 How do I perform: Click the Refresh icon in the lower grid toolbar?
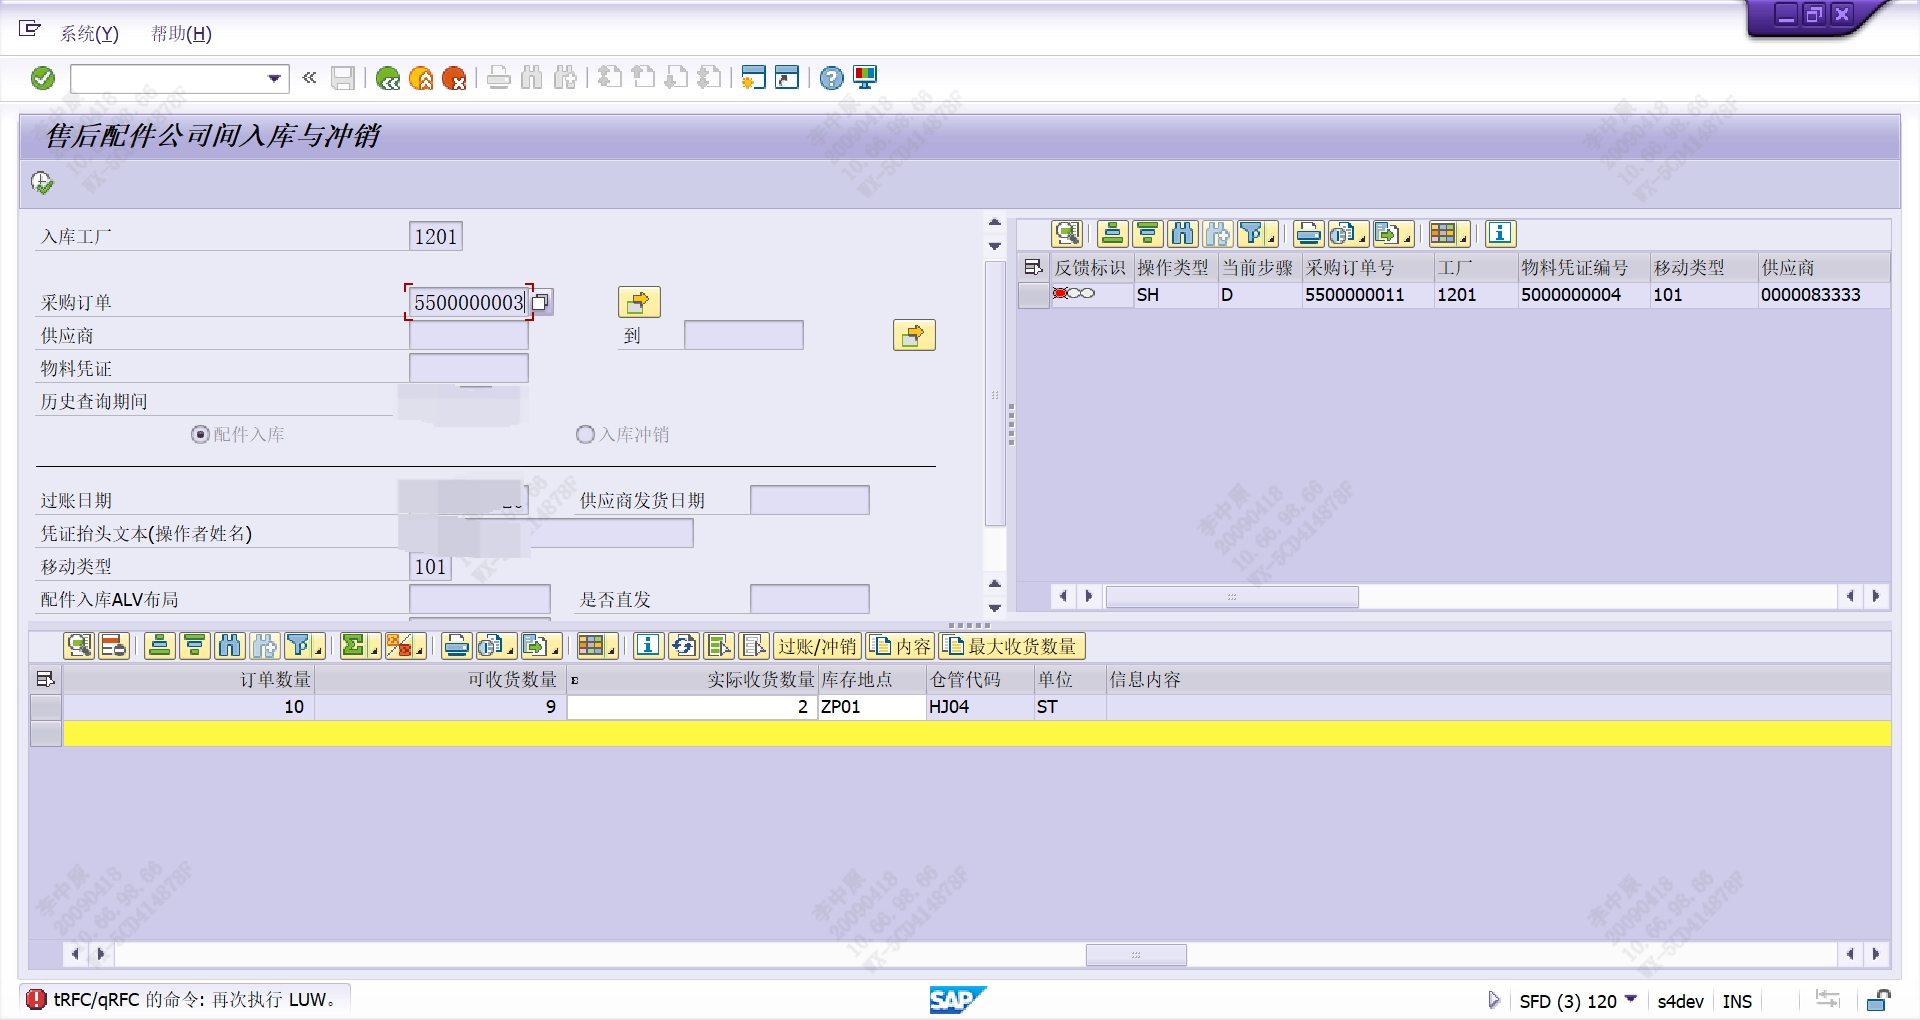point(684,646)
